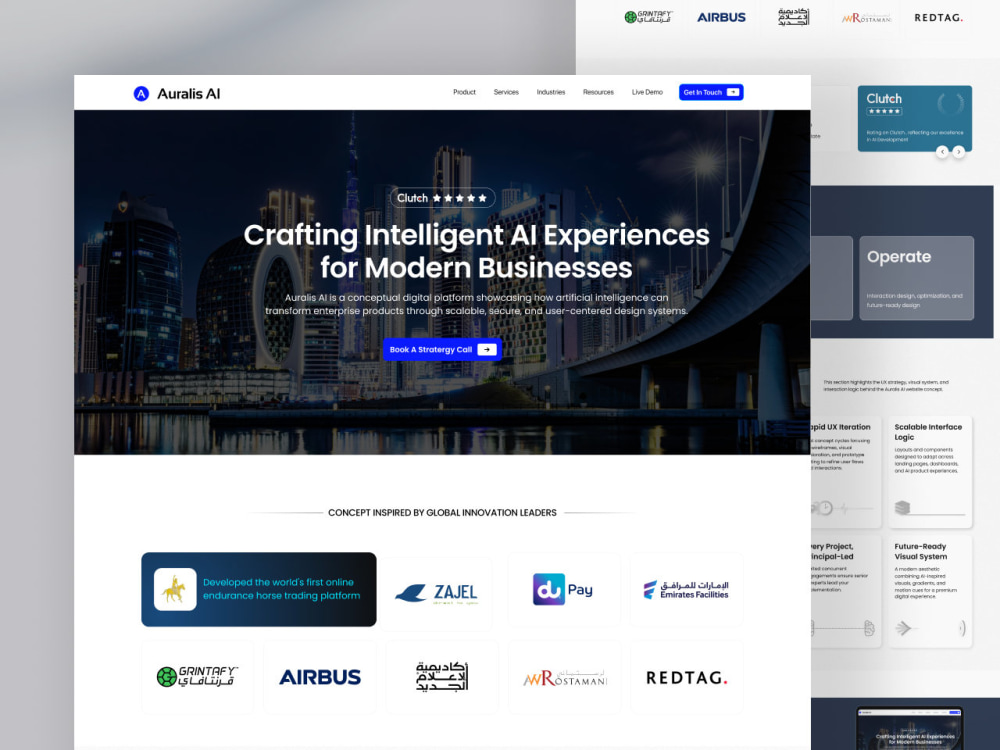Click the arrow icon inside Get In Touch

coord(733,92)
